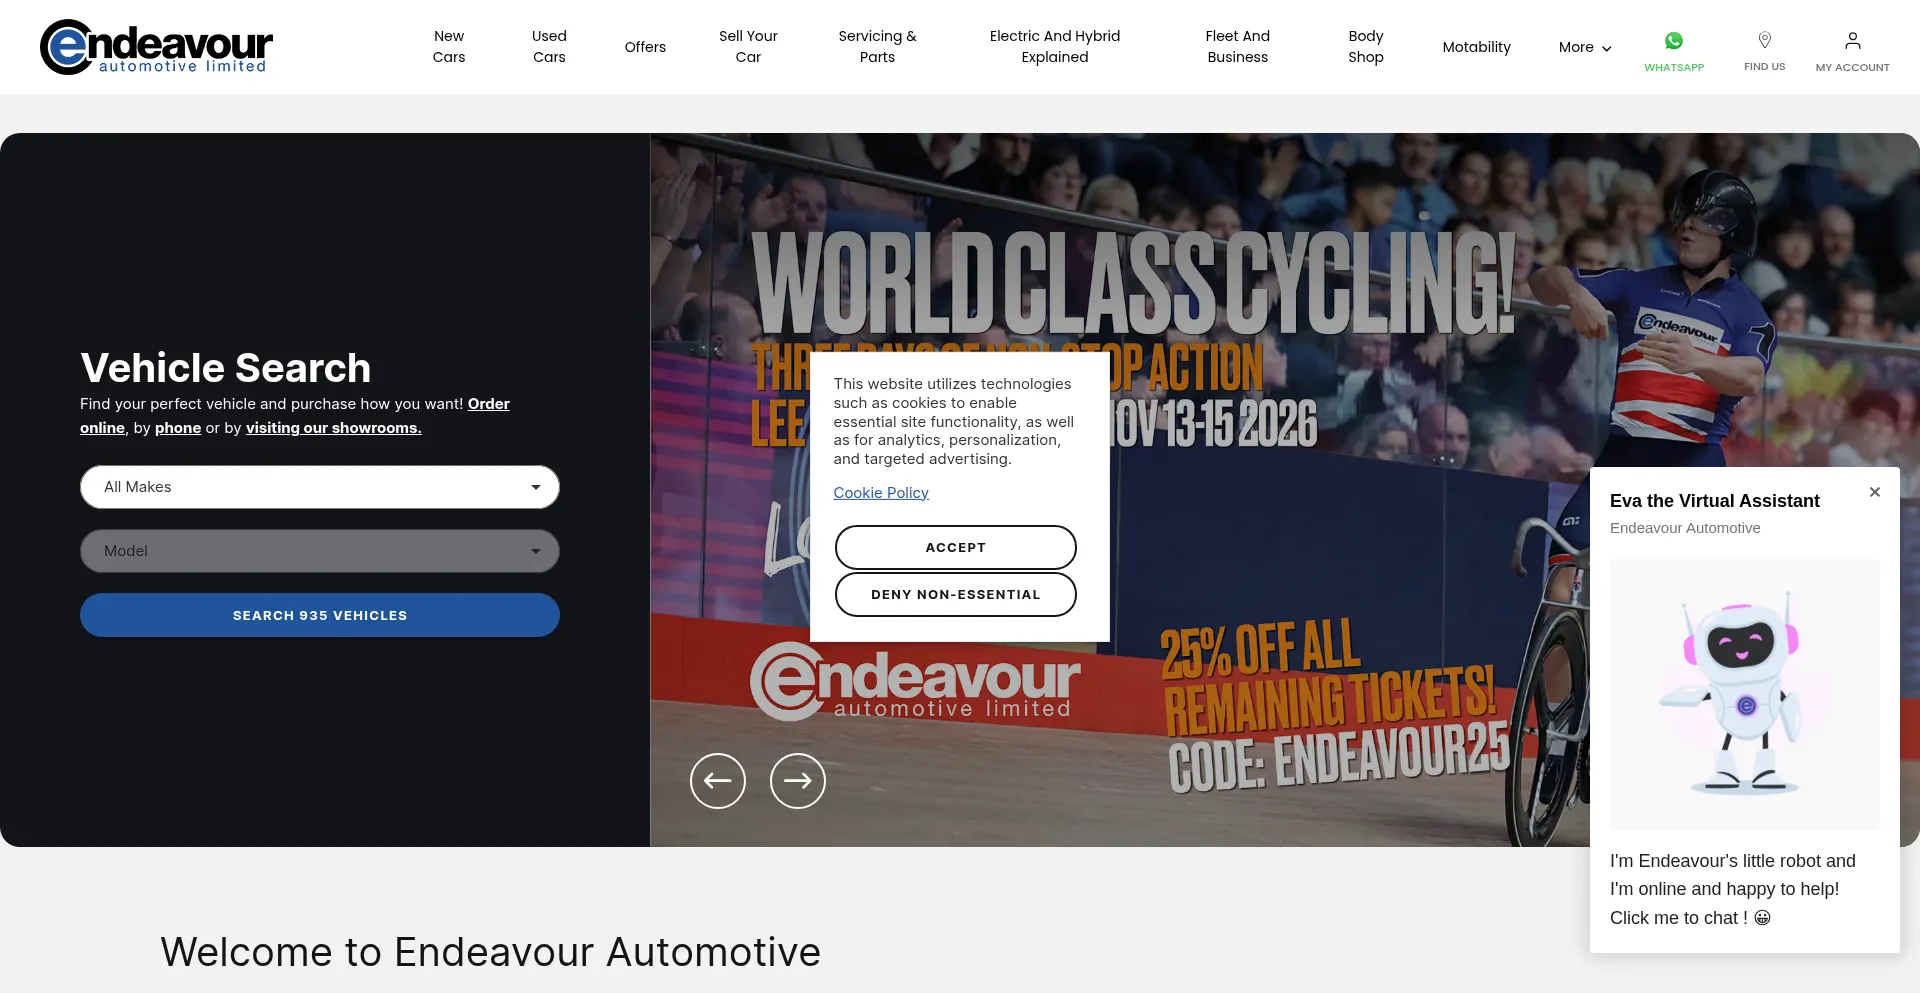
Task: Follow the visiting our showrooms link
Action: point(334,428)
